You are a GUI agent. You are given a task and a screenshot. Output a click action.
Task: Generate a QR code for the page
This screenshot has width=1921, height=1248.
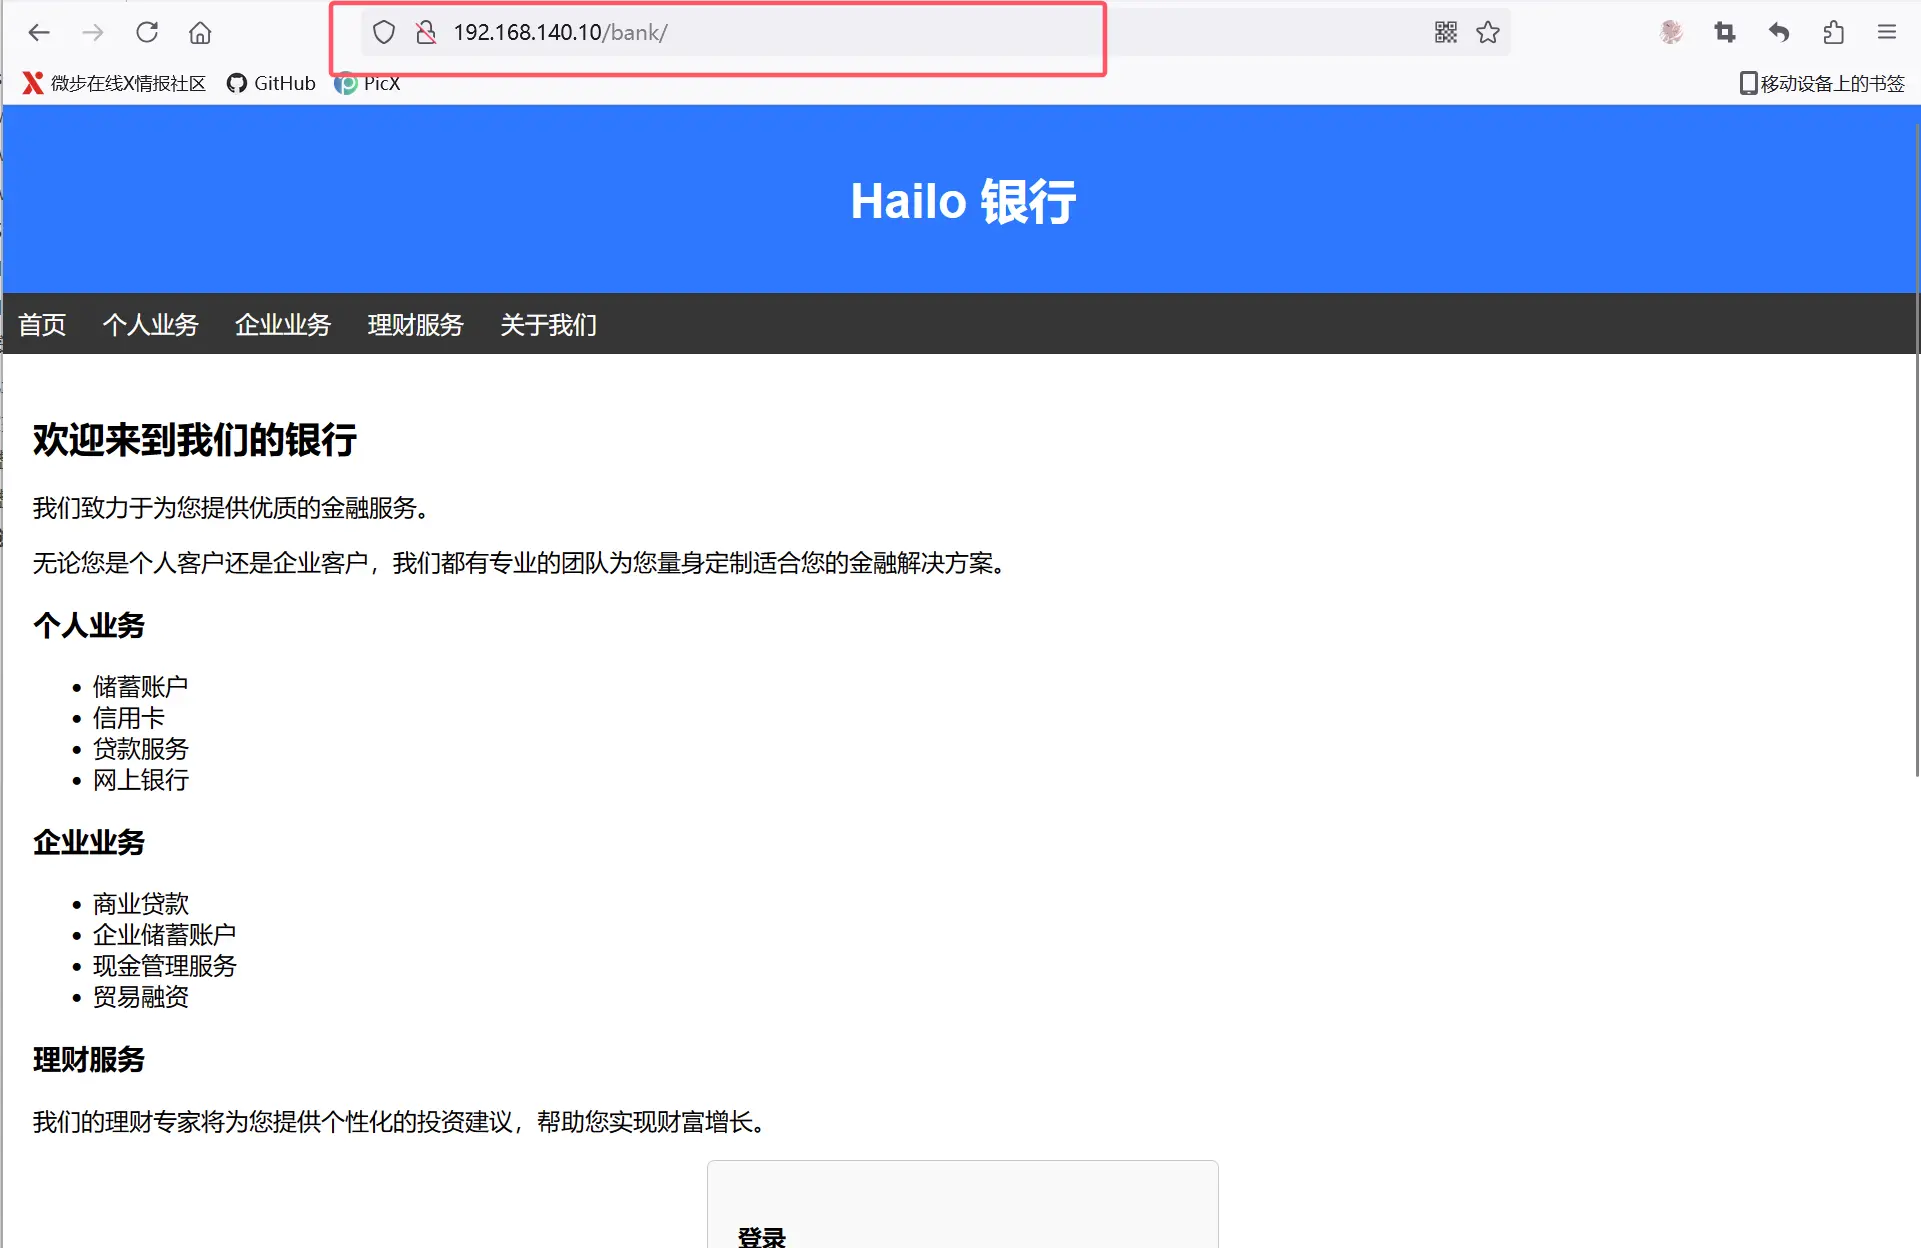(1445, 32)
